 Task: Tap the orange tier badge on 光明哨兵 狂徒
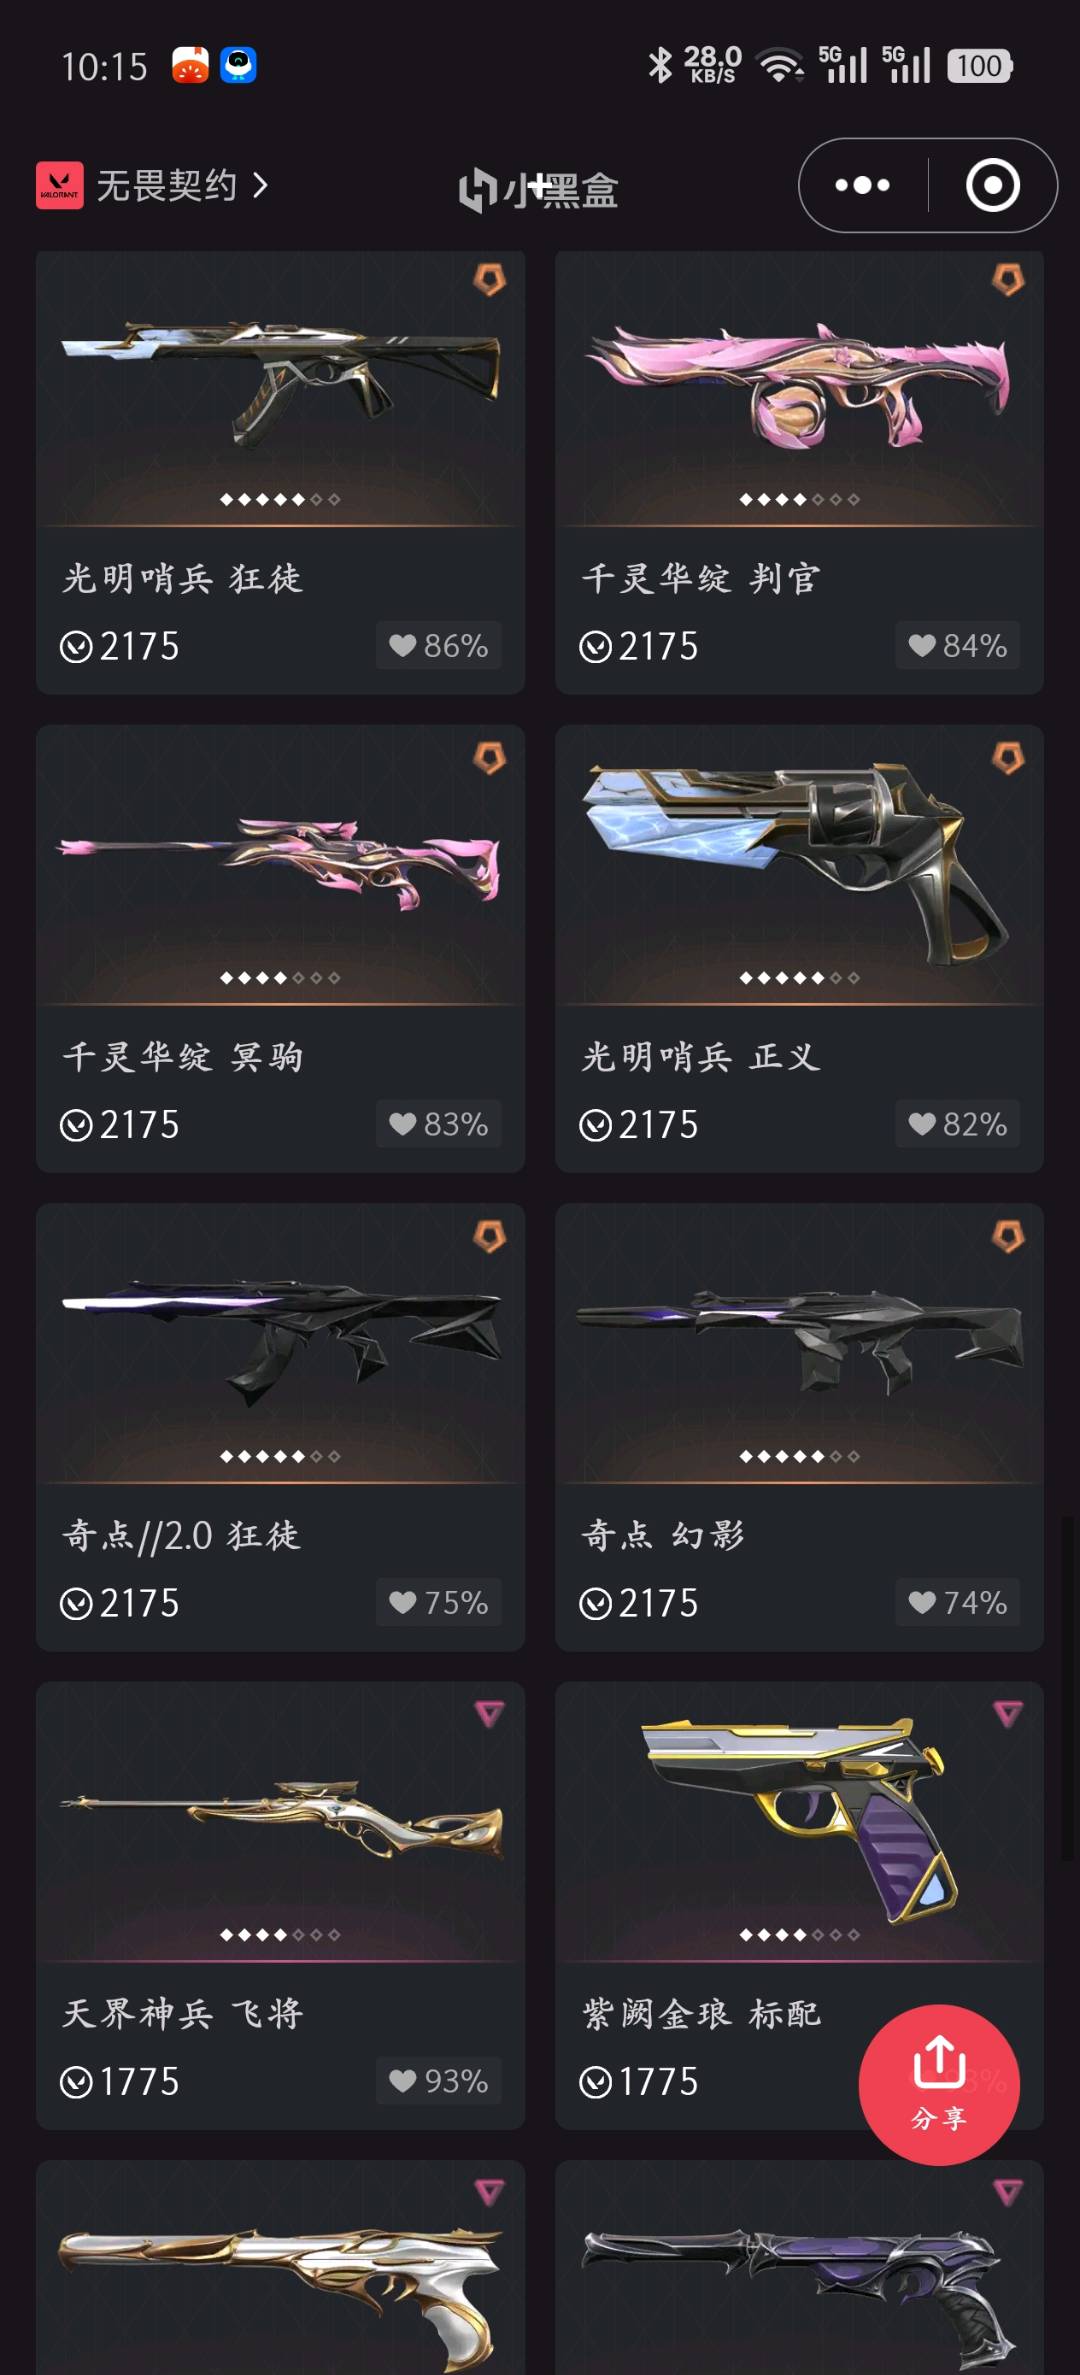click(x=489, y=280)
